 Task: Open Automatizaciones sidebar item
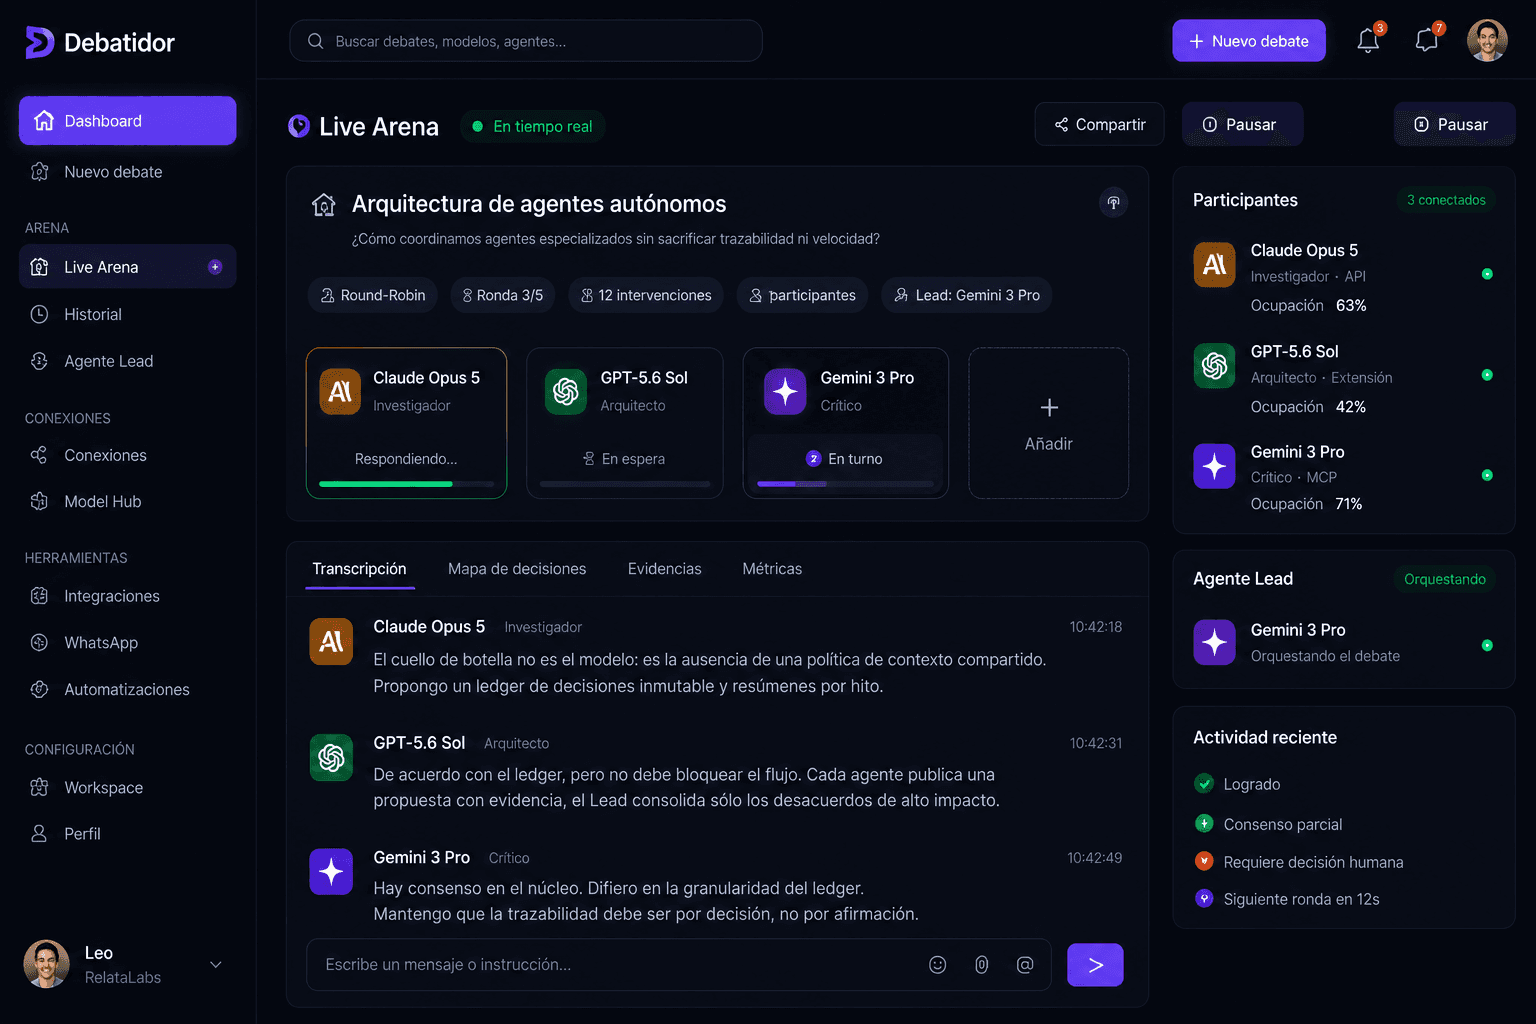(x=128, y=689)
